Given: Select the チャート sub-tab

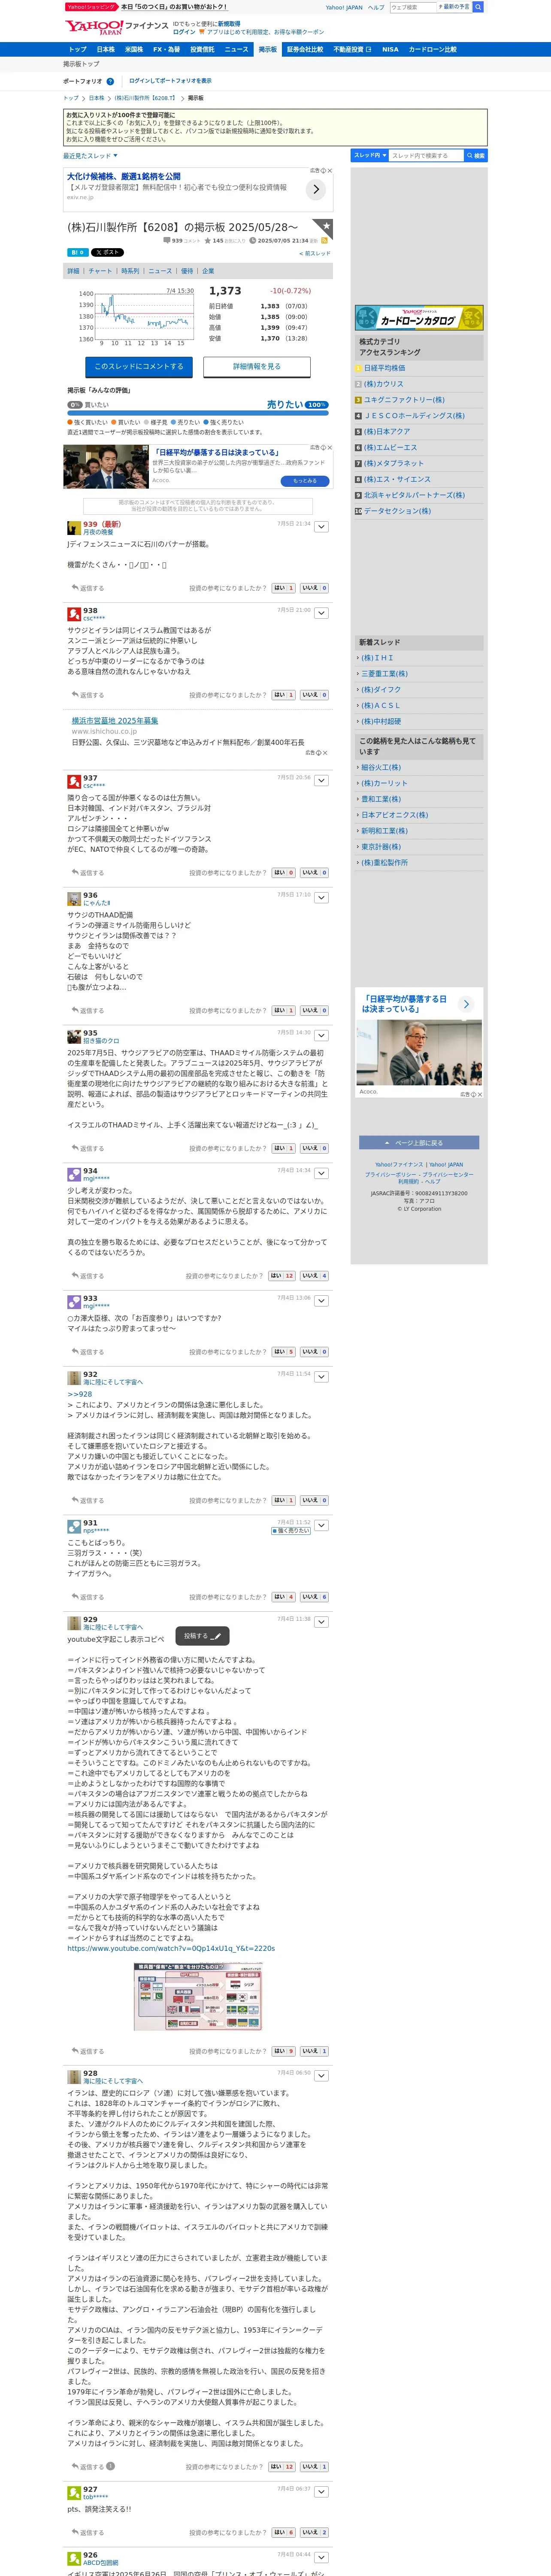Looking at the screenshot, I should [100, 271].
